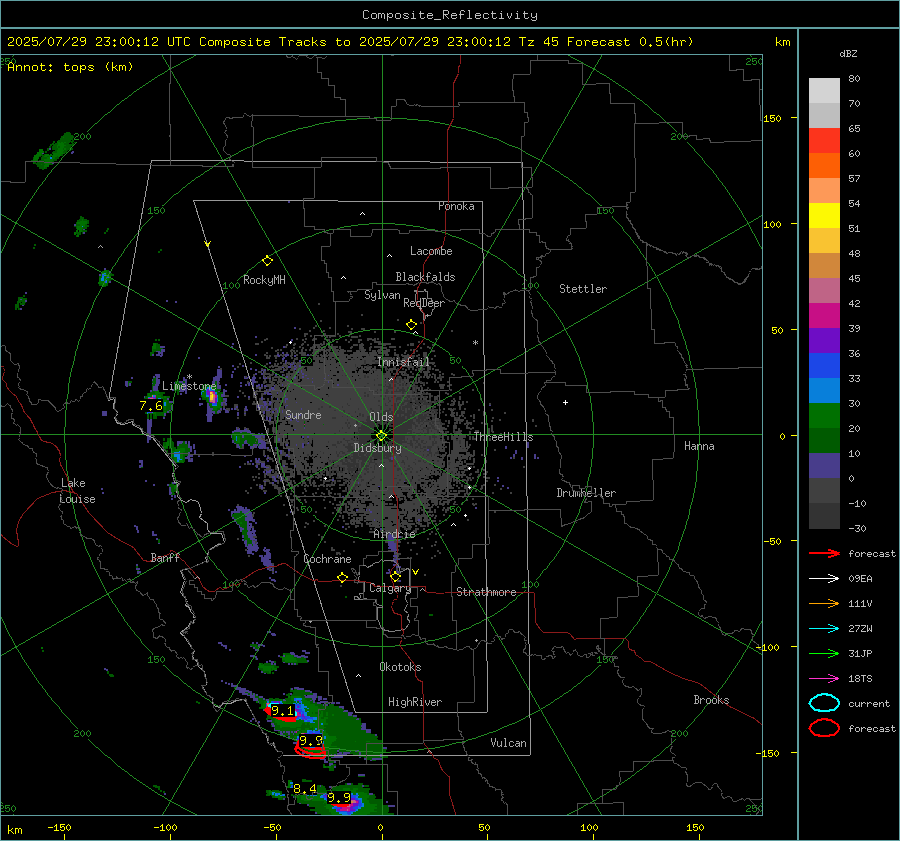Image resolution: width=900 pixels, height=841 pixels.
Task: Click the Sundre town label
Action: (303, 415)
